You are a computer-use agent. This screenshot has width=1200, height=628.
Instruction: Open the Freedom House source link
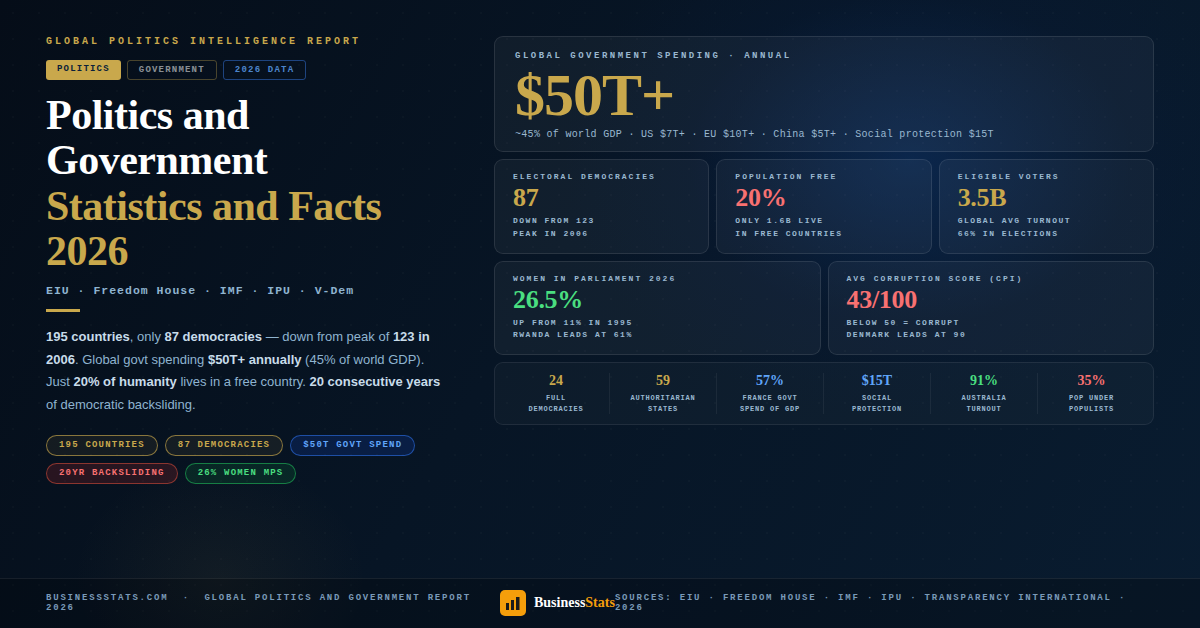pyautogui.click(x=769, y=597)
